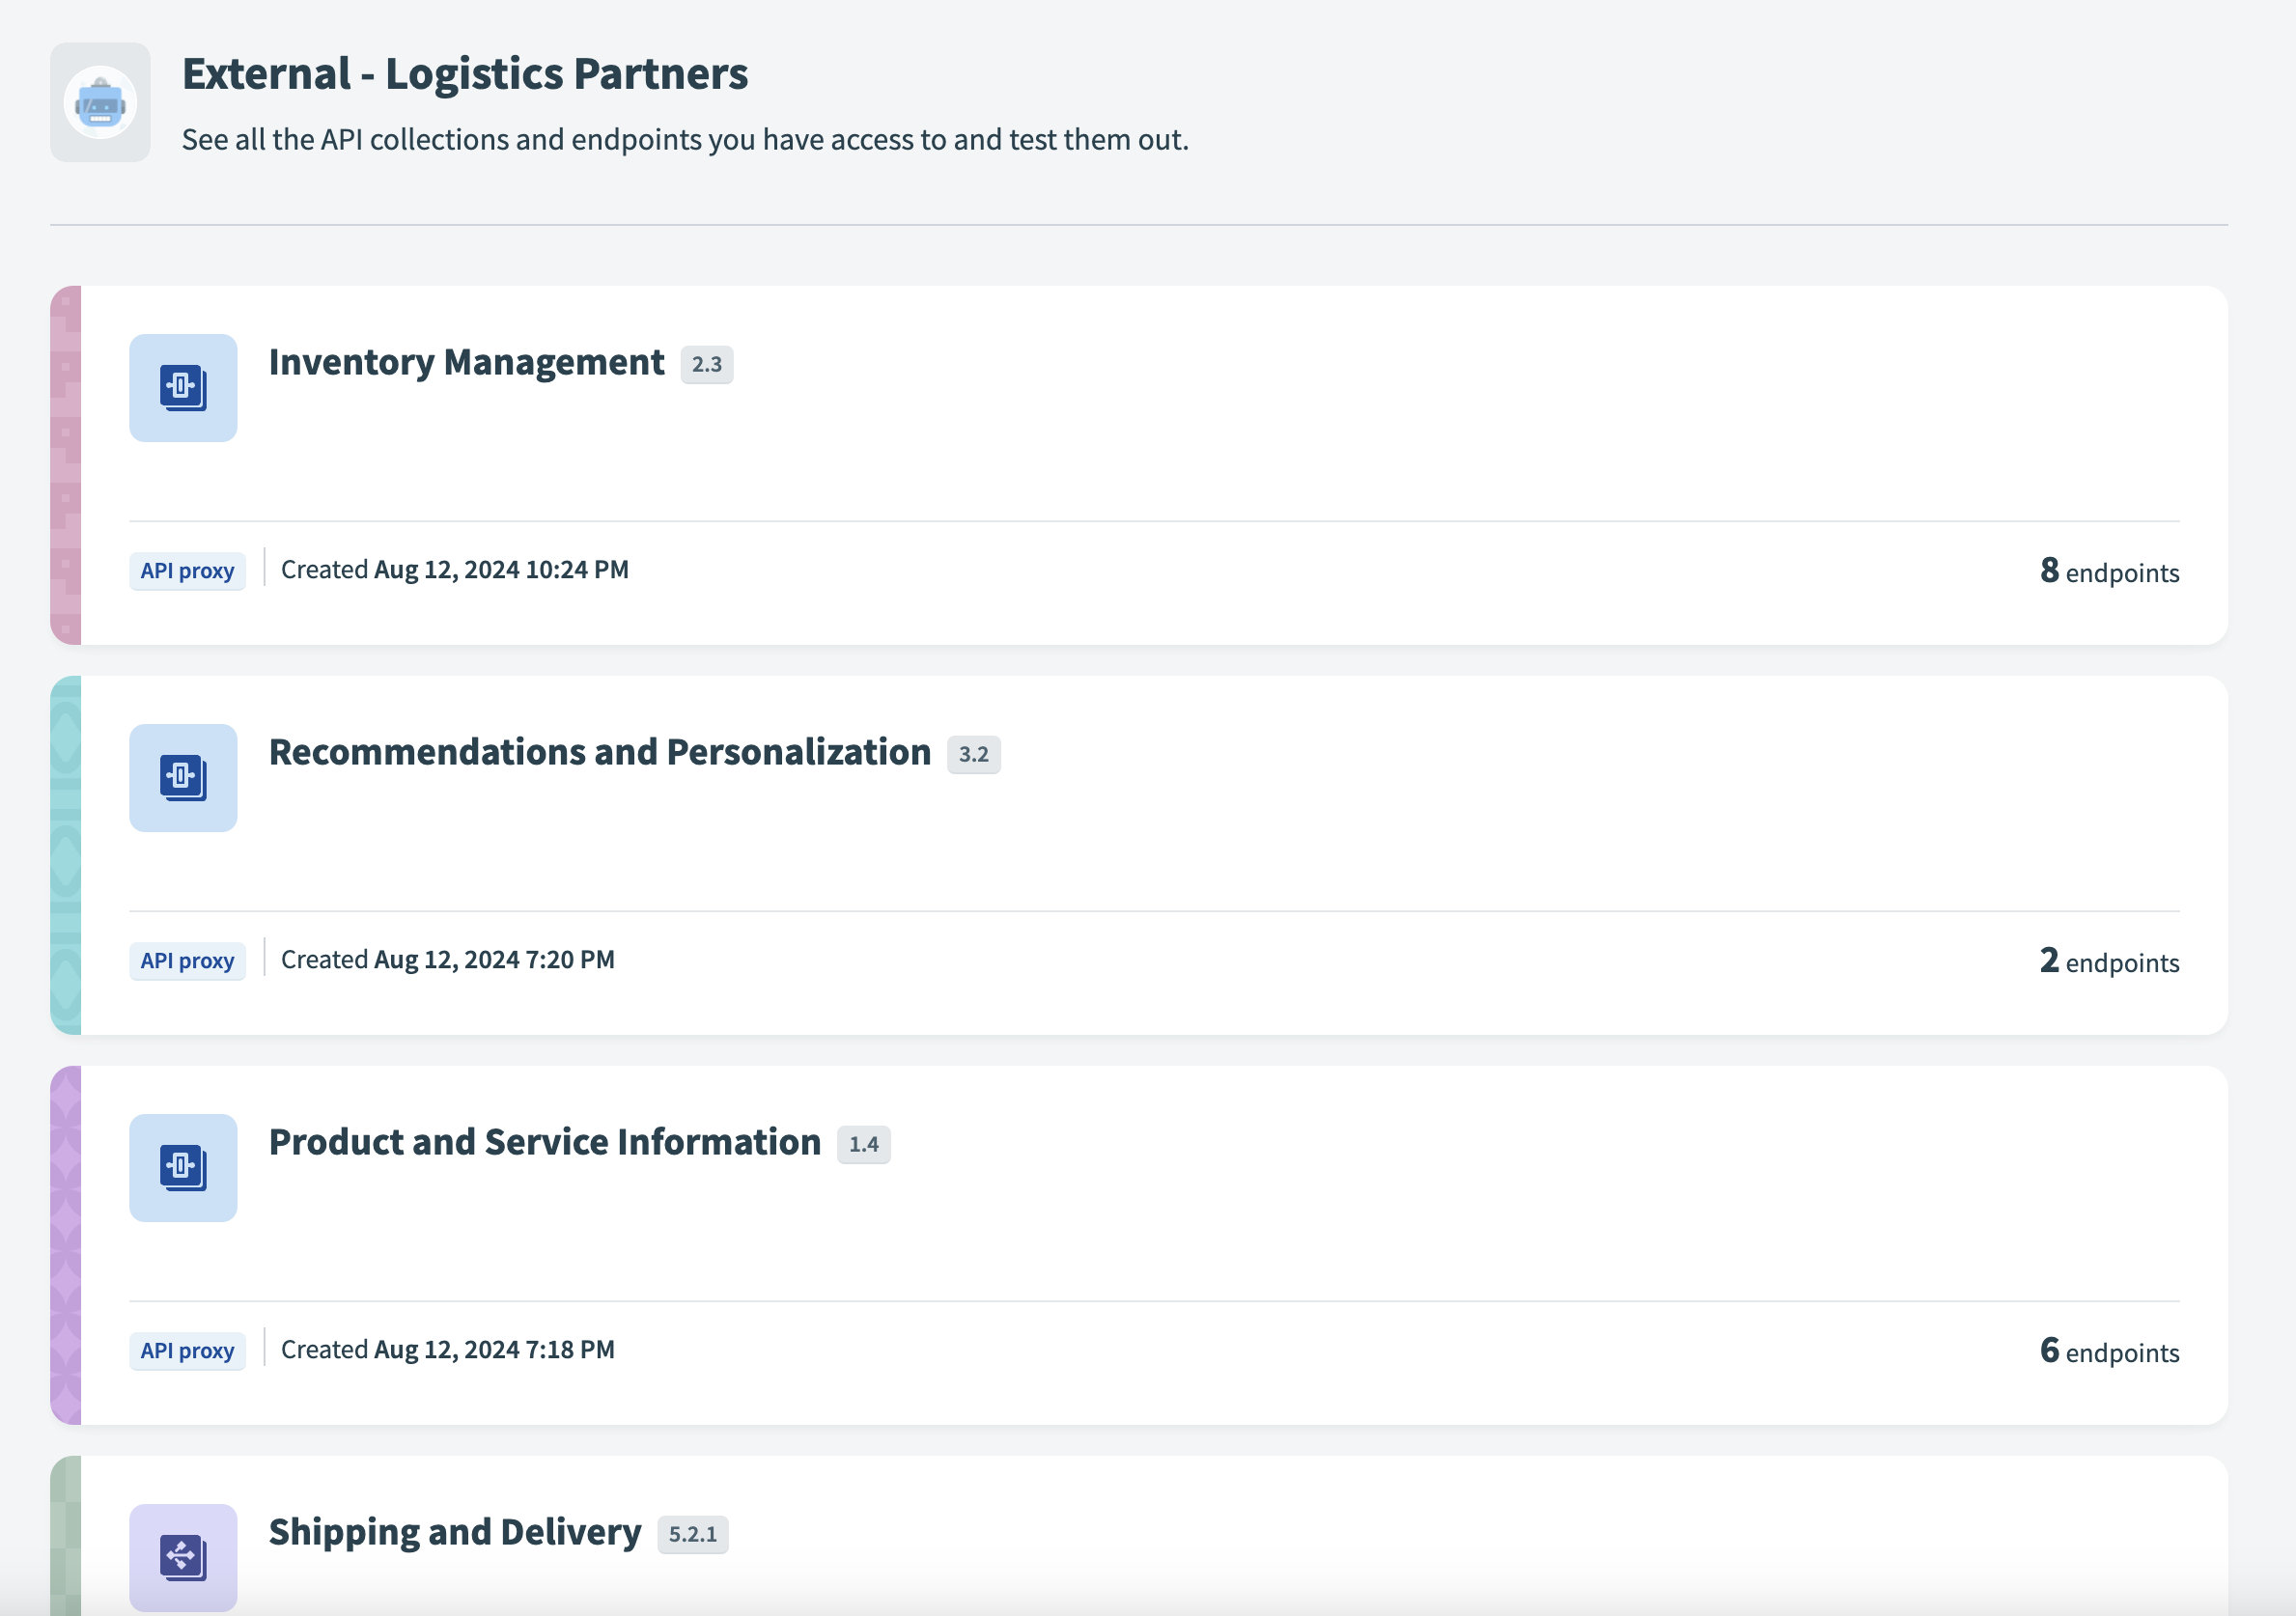2296x1616 pixels.
Task: Open Product and Service Information title
Action: tap(544, 1142)
